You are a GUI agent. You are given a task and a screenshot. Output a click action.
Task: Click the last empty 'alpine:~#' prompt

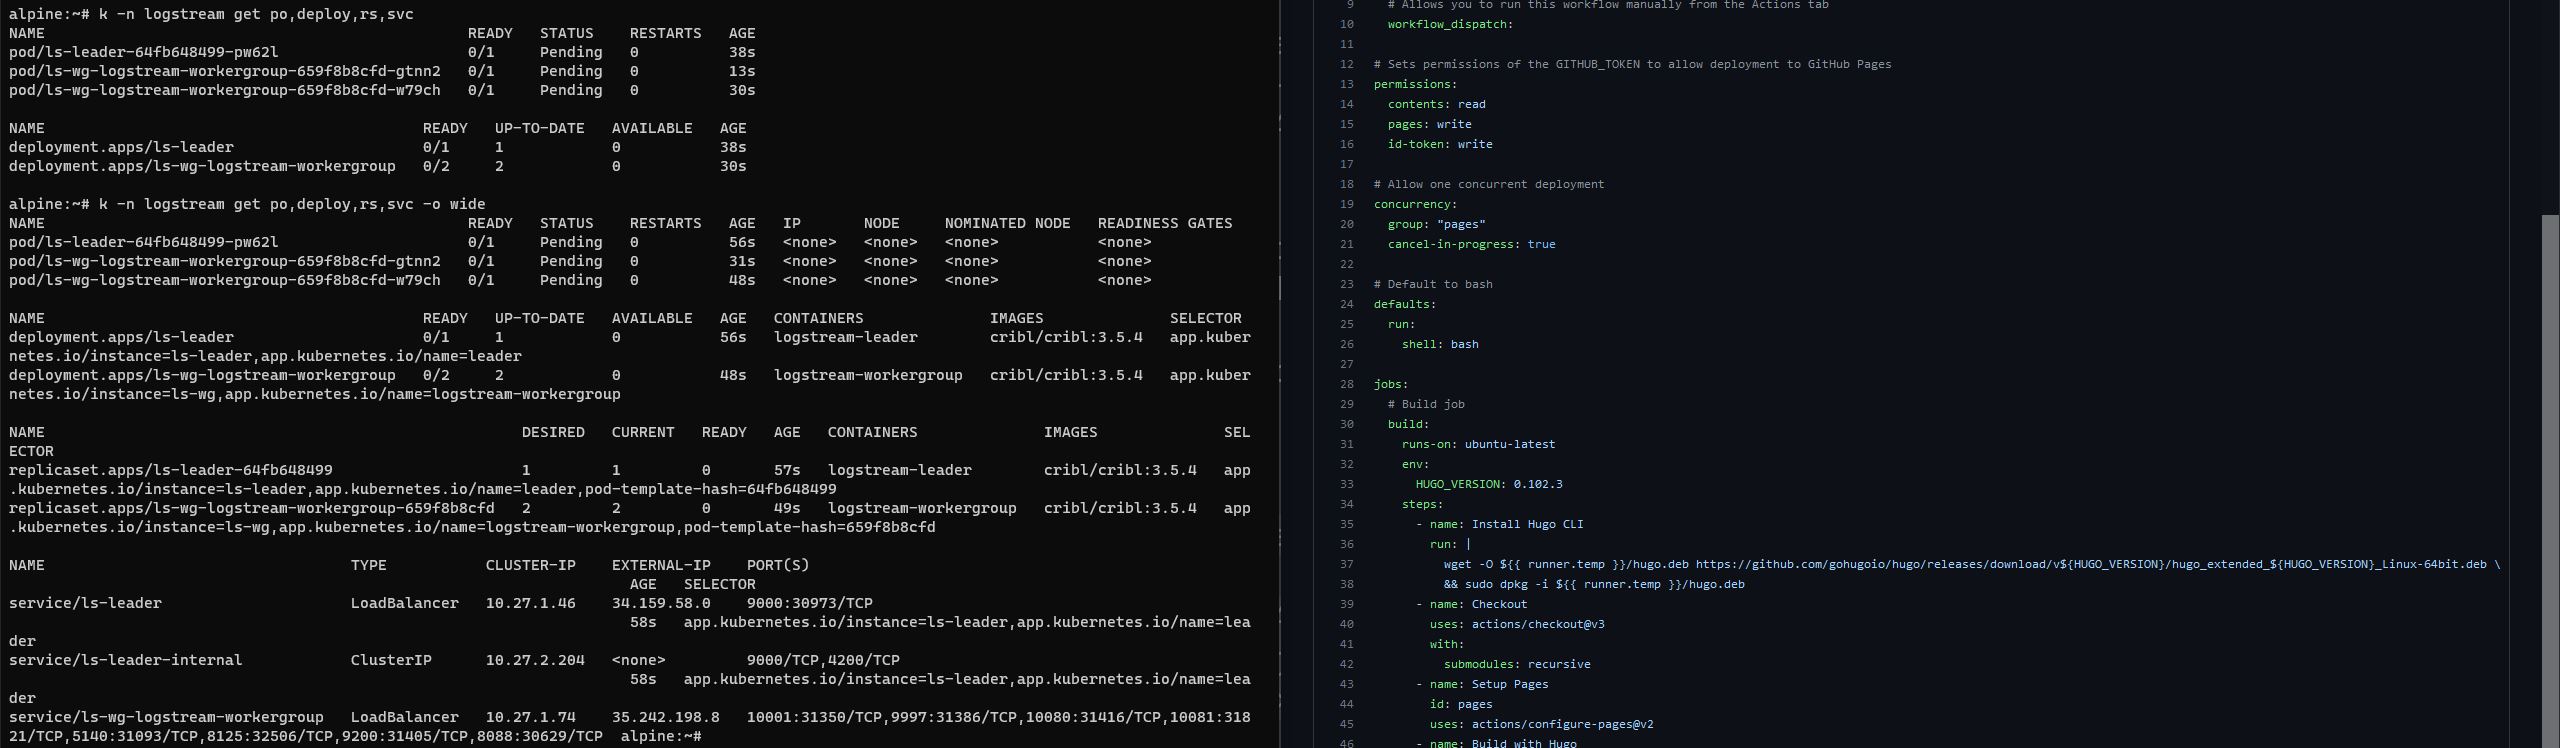point(661,736)
